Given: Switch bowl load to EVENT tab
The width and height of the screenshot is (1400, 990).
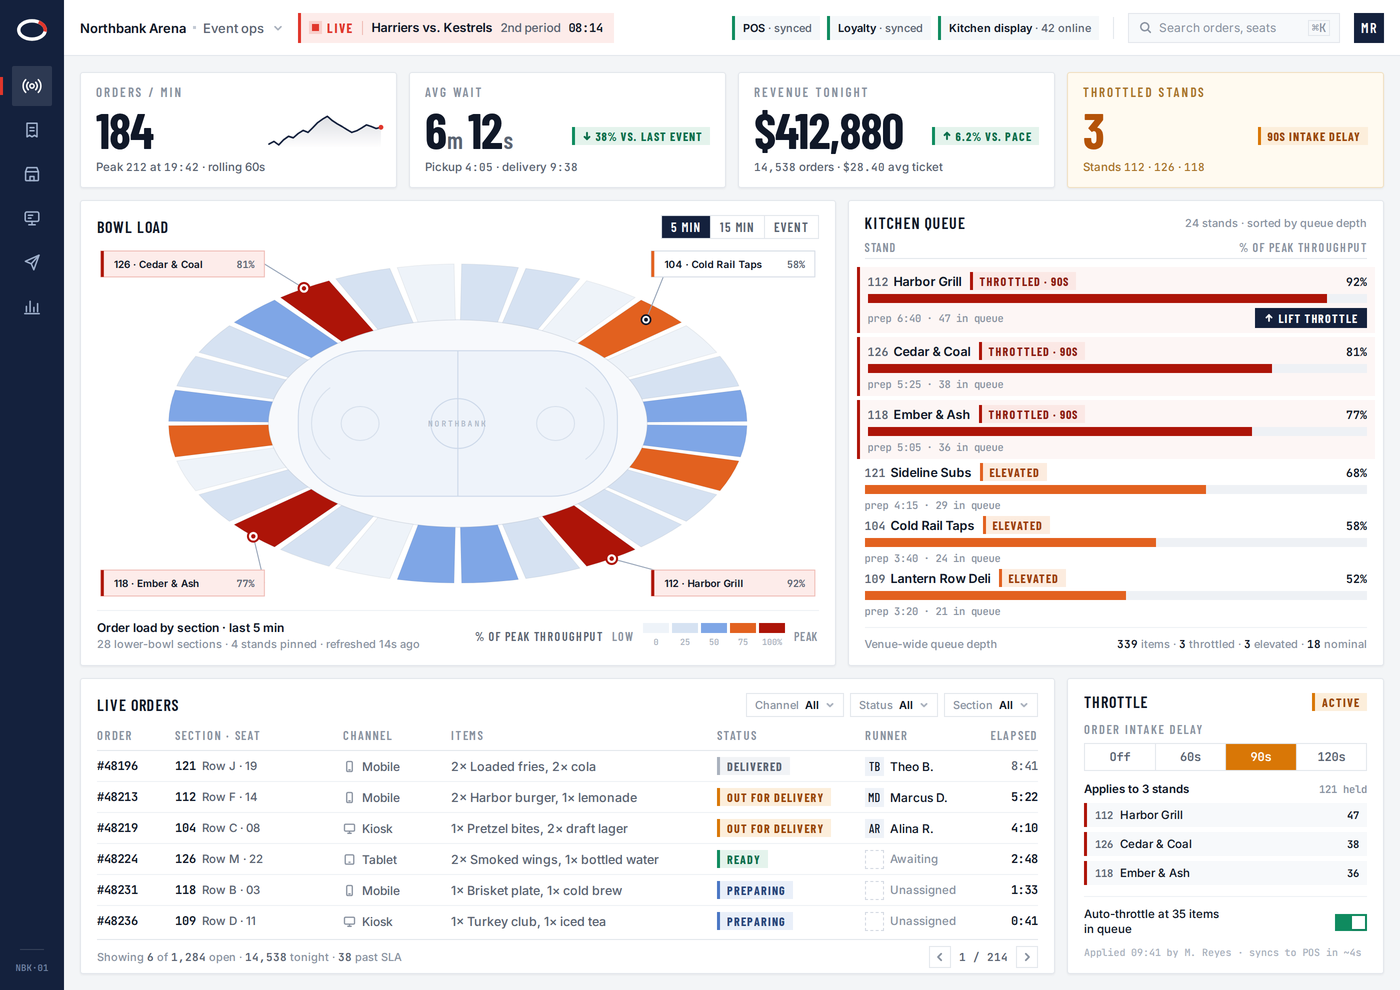Looking at the screenshot, I should coord(791,227).
